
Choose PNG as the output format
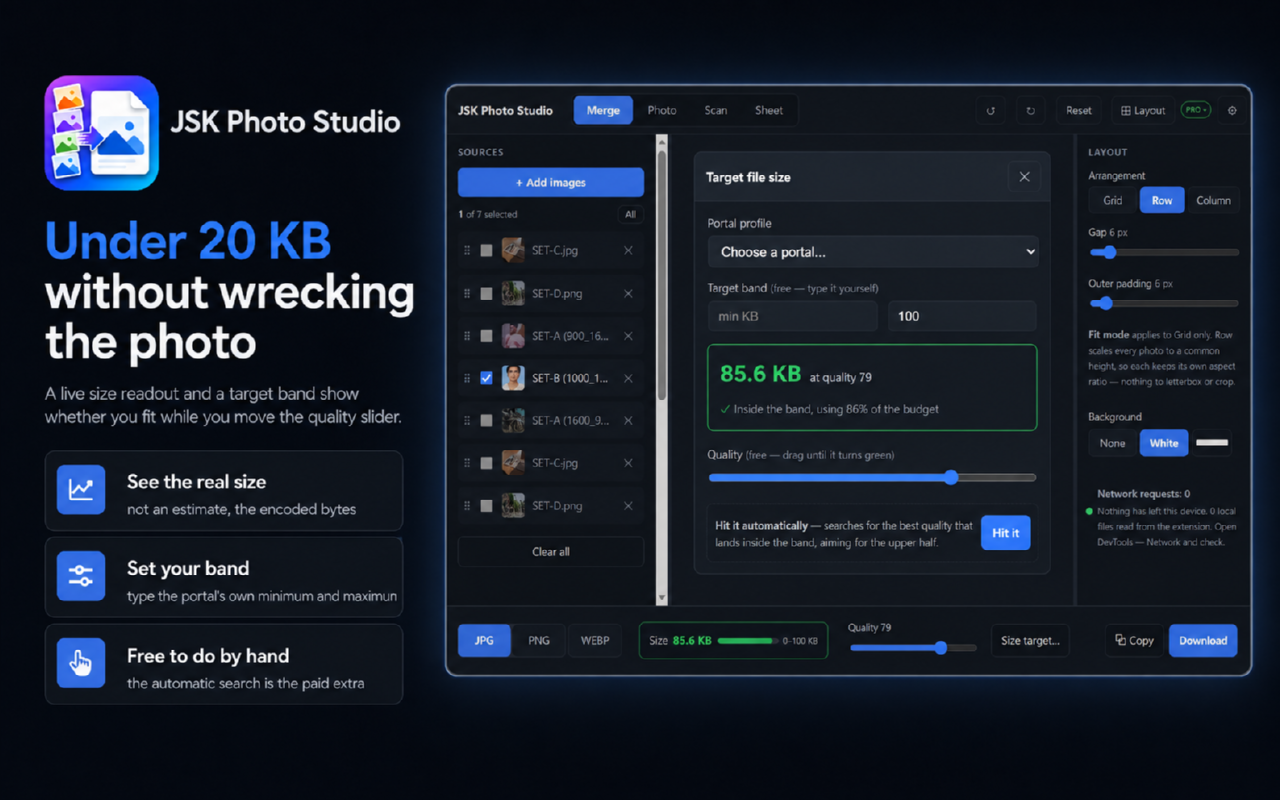point(539,641)
